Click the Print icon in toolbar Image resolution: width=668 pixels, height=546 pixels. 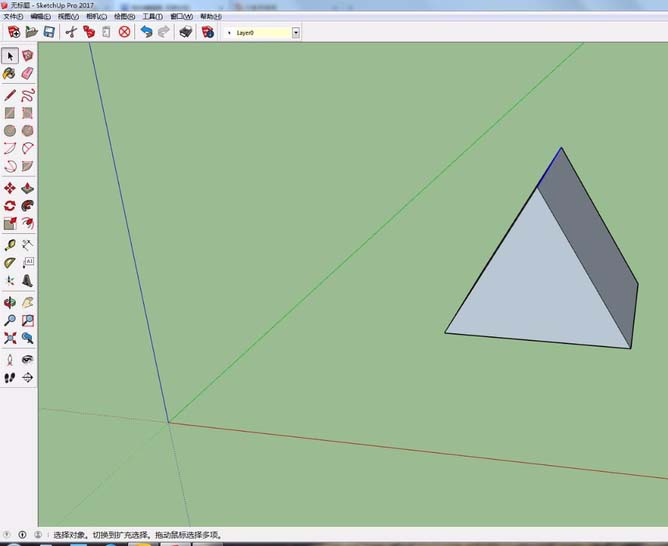pos(185,32)
